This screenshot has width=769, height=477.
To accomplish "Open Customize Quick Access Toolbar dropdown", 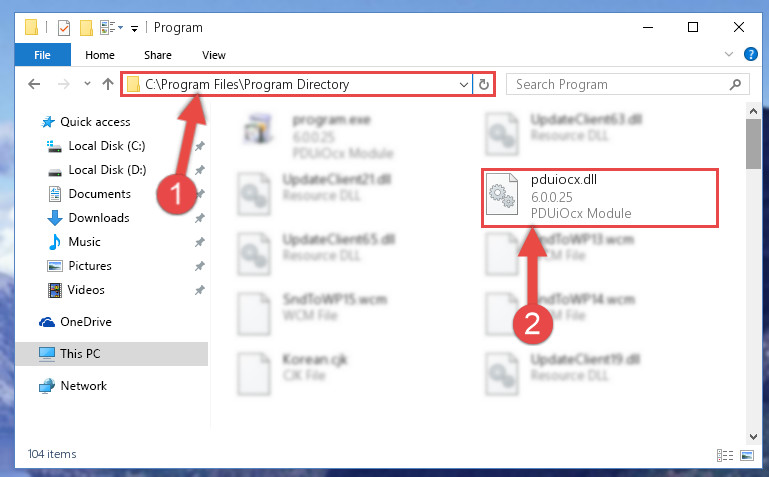I will click(x=134, y=29).
